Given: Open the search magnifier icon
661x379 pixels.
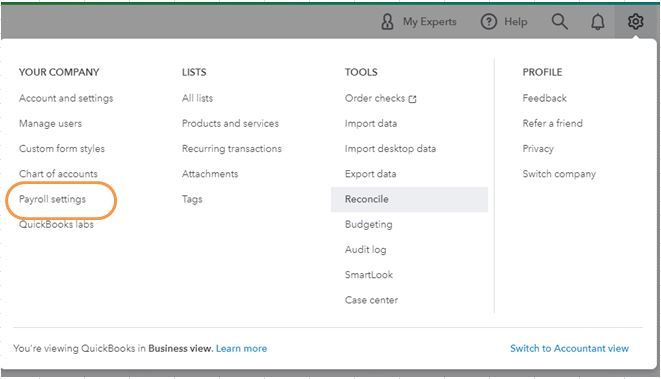Looking at the screenshot, I should pyautogui.click(x=559, y=21).
